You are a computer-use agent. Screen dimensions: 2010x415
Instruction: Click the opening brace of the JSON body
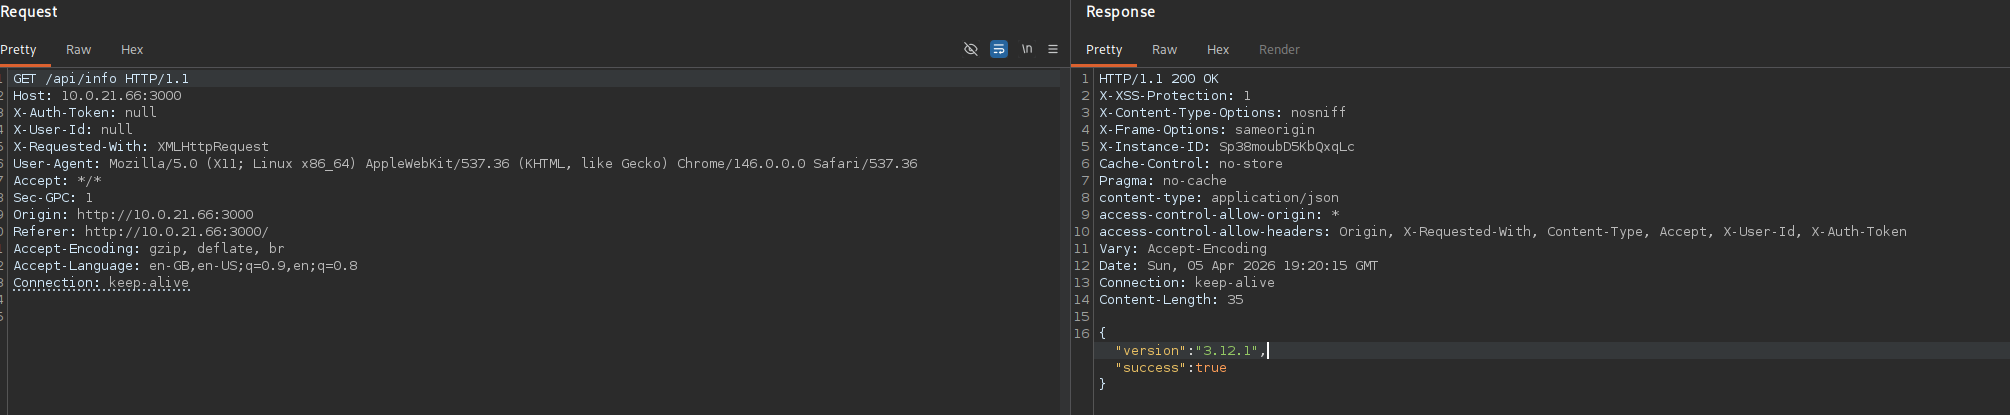pos(1103,333)
